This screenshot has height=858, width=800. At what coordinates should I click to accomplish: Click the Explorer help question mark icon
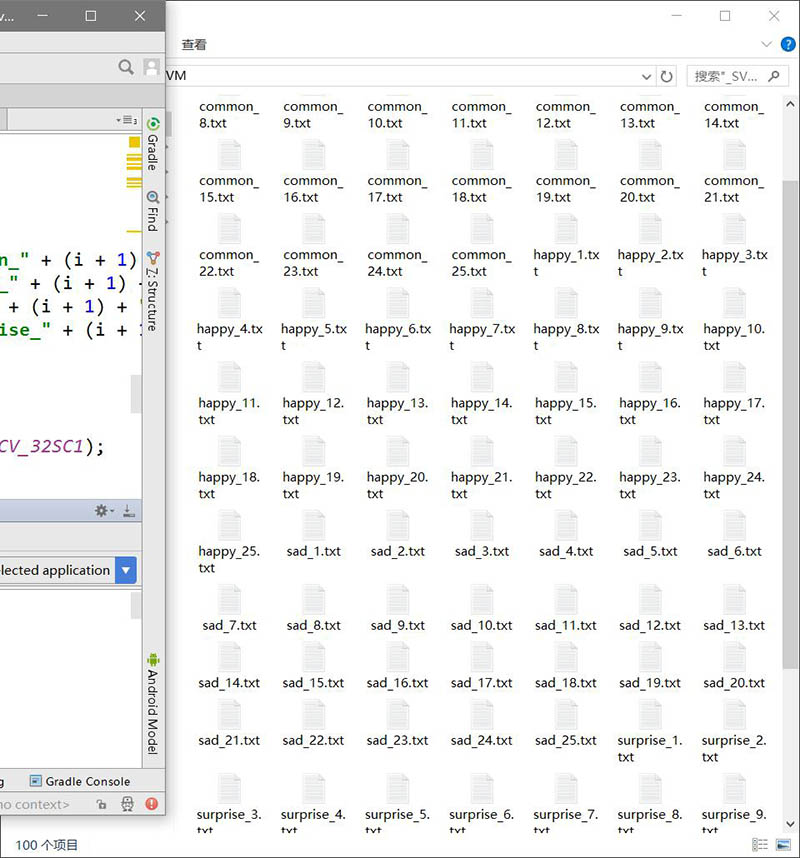(x=787, y=44)
